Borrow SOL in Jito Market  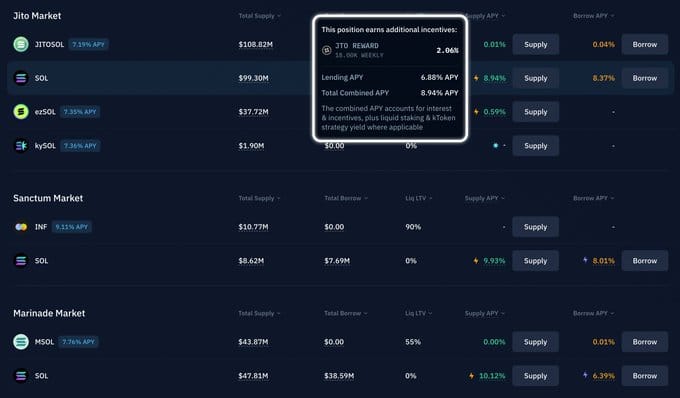coord(644,78)
